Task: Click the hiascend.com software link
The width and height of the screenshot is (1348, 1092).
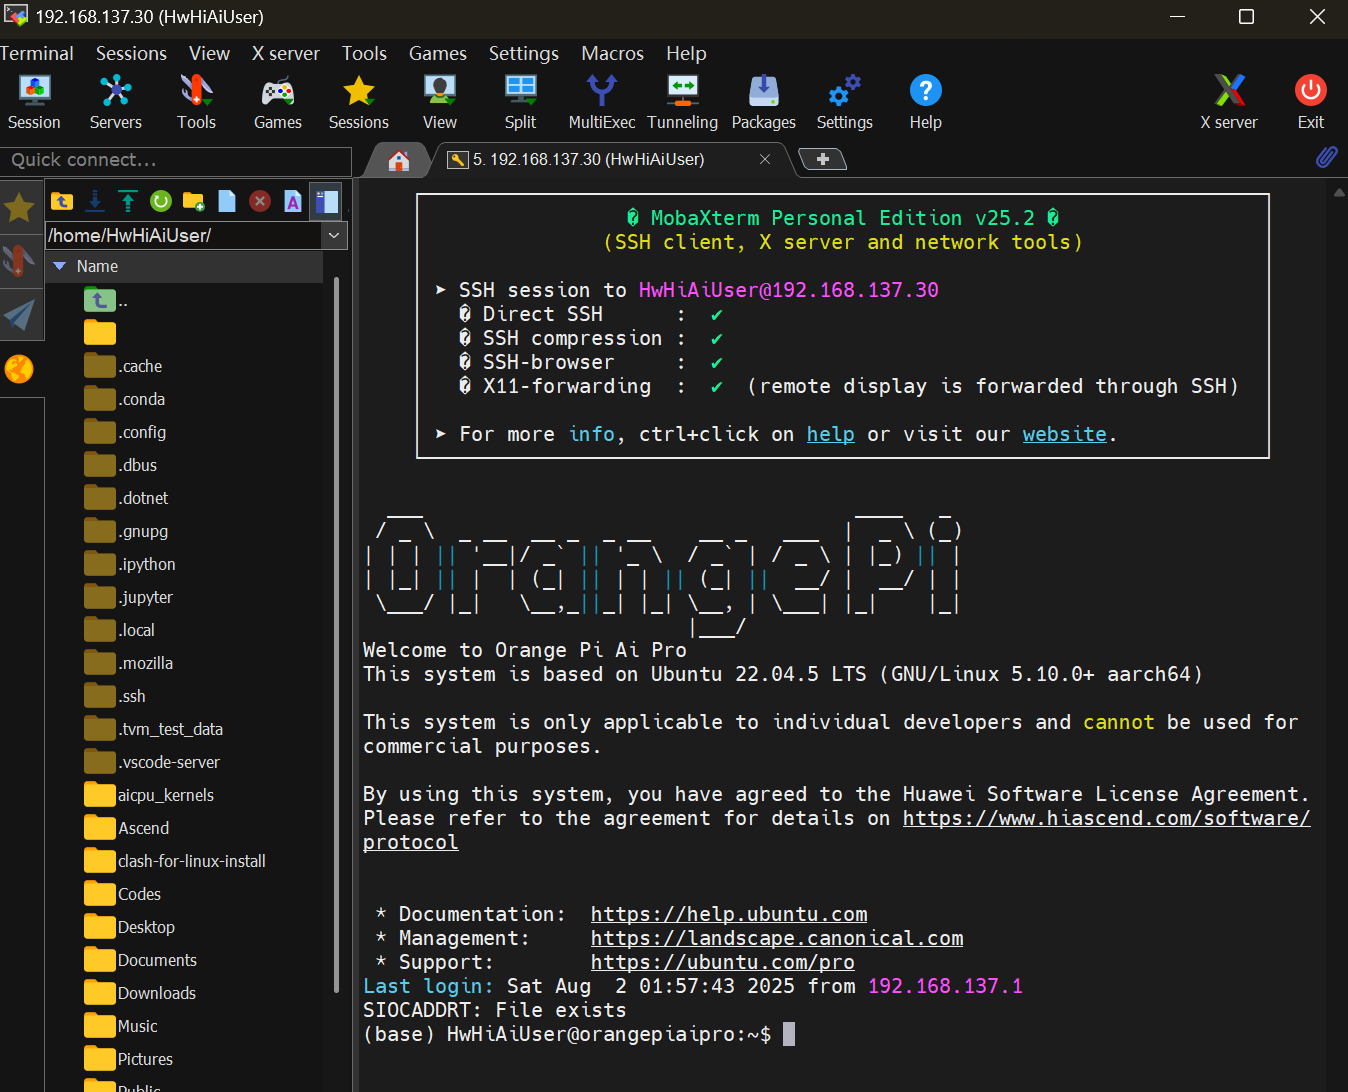Action: (x=1105, y=818)
